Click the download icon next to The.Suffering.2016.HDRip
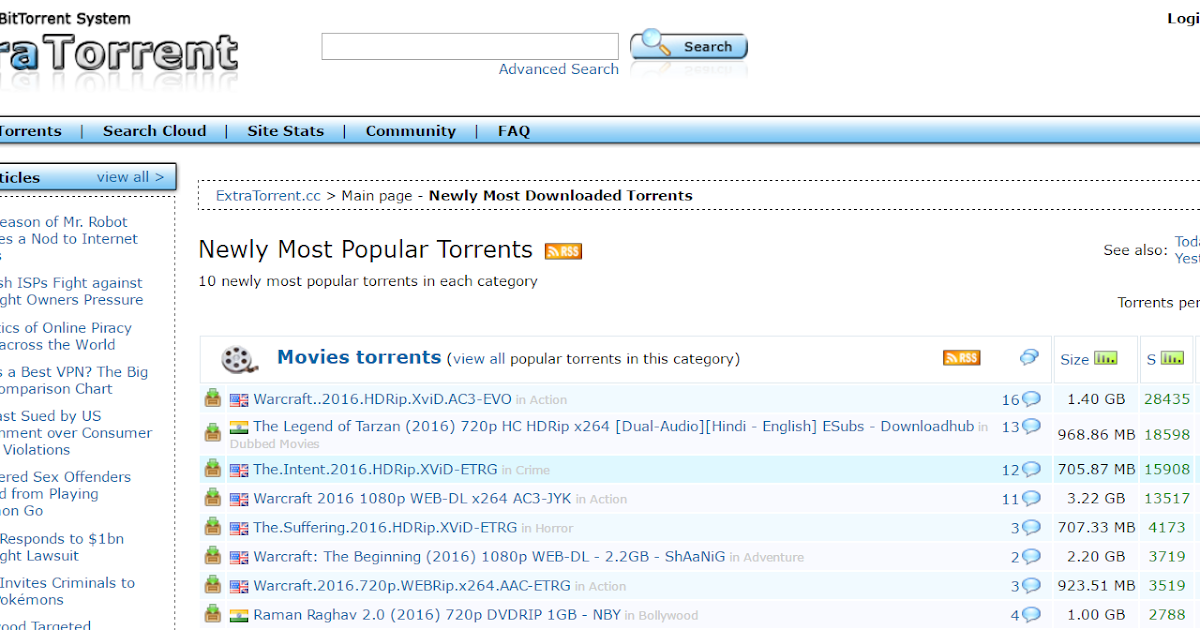 [212, 527]
